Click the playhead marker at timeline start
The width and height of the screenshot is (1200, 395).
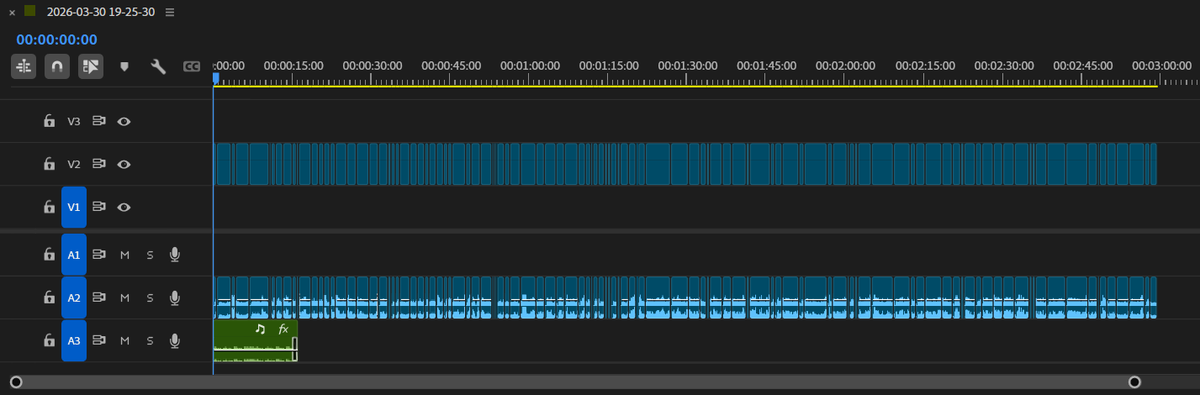point(215,78)
